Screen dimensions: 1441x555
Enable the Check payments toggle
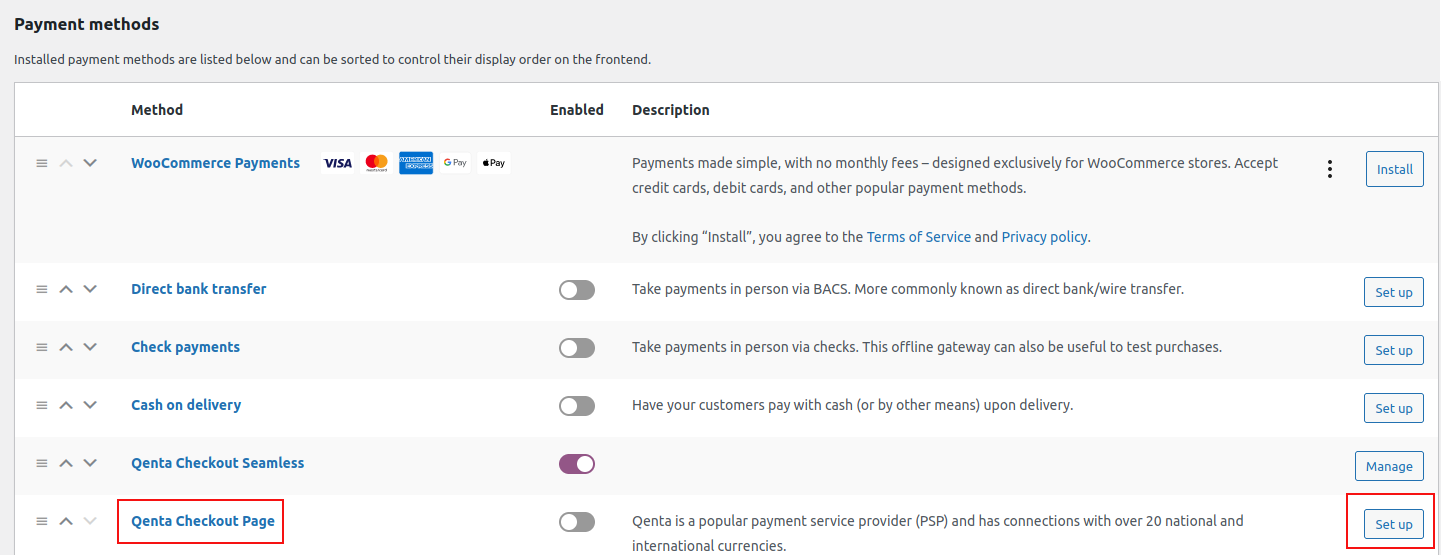[x=577, y=348]
